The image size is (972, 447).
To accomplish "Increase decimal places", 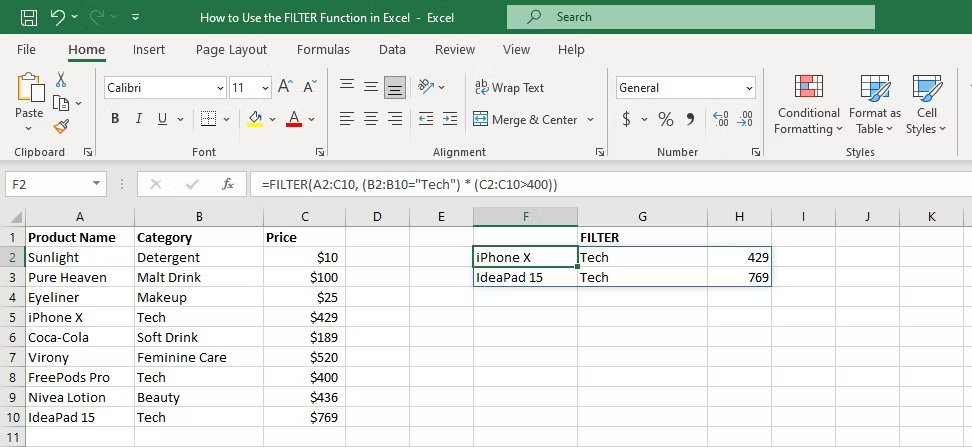I will click(721, 119).
